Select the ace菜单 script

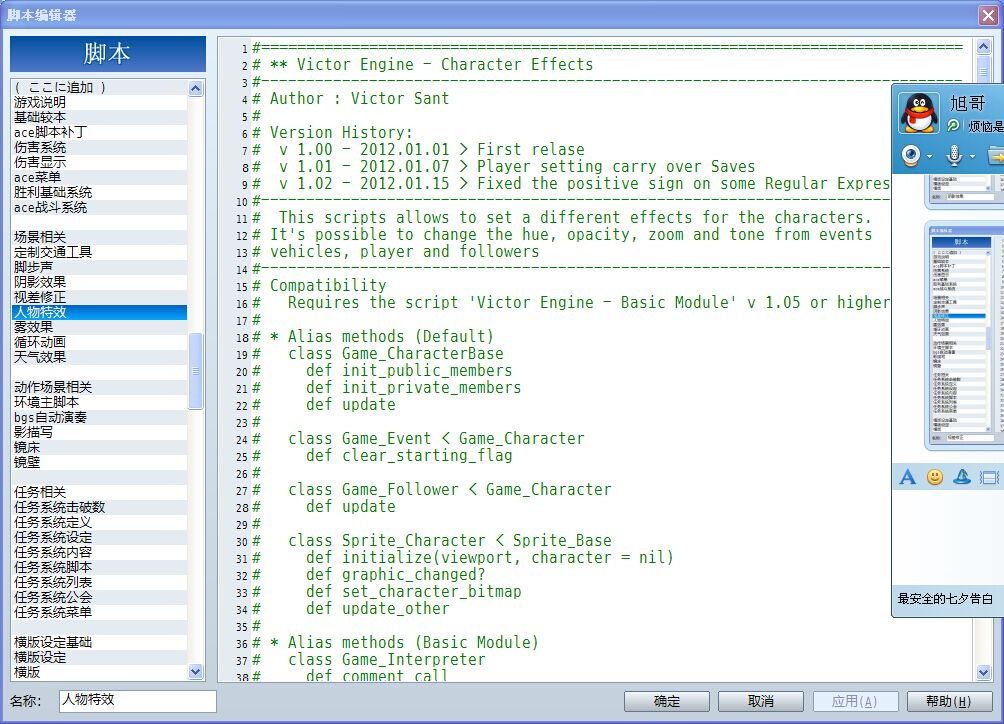coord(100,177)
